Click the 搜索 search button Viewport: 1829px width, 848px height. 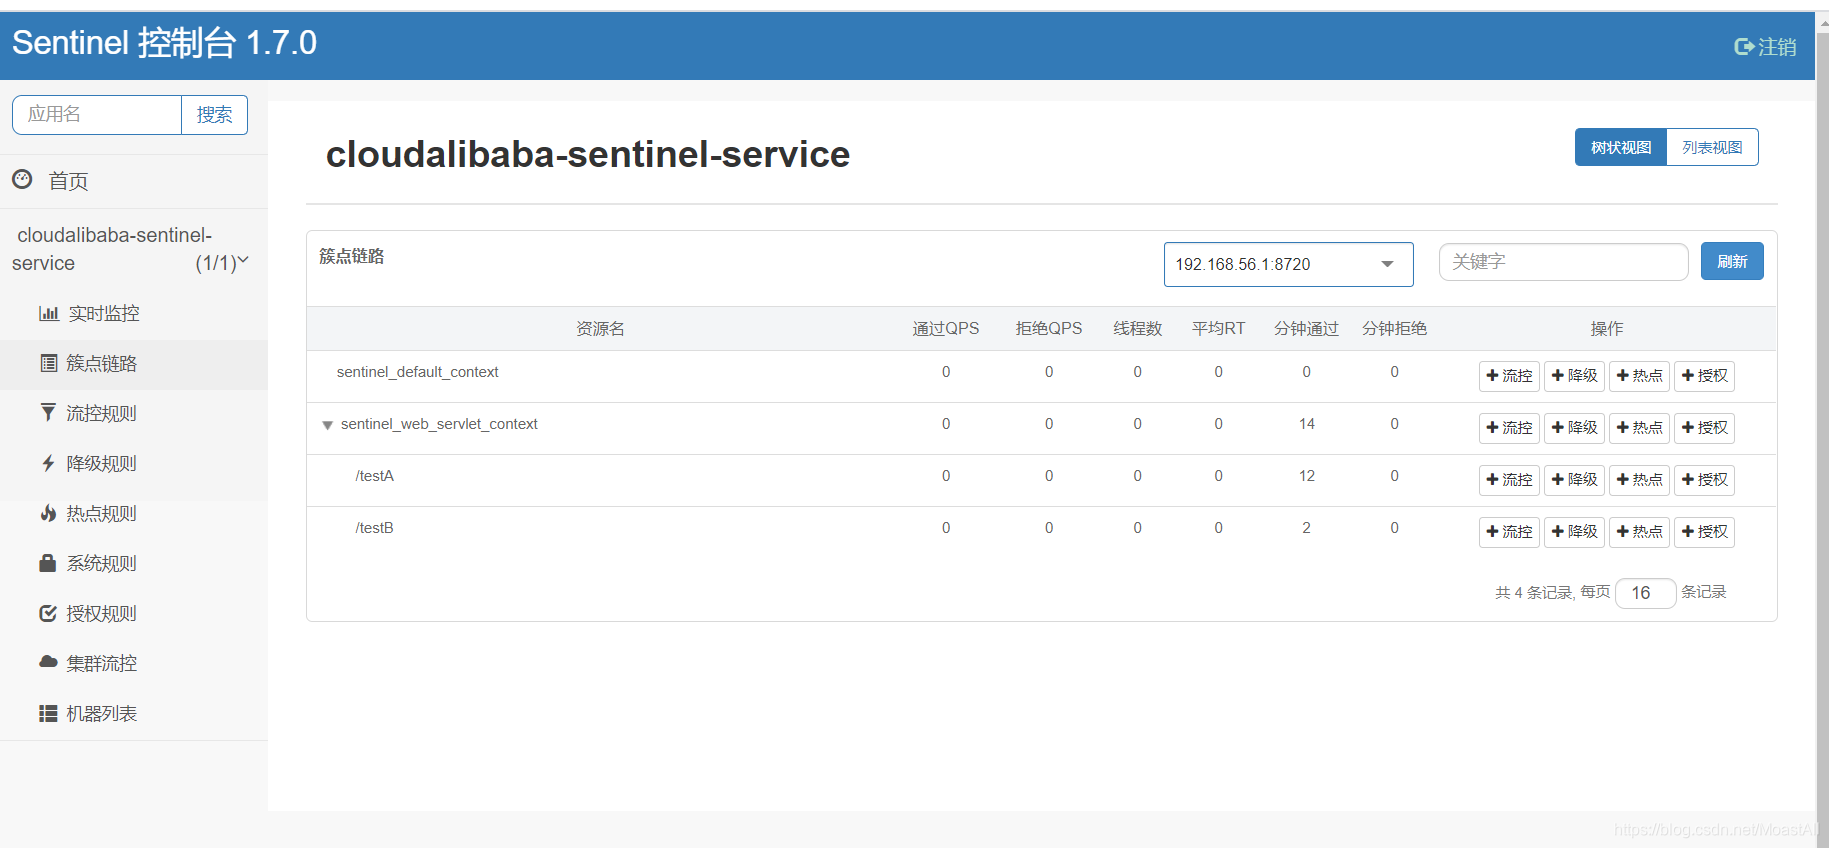[x=214, y=115]
